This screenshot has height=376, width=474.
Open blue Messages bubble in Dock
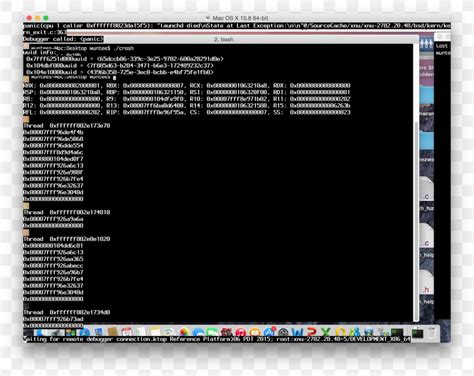(x=198, y=332)
